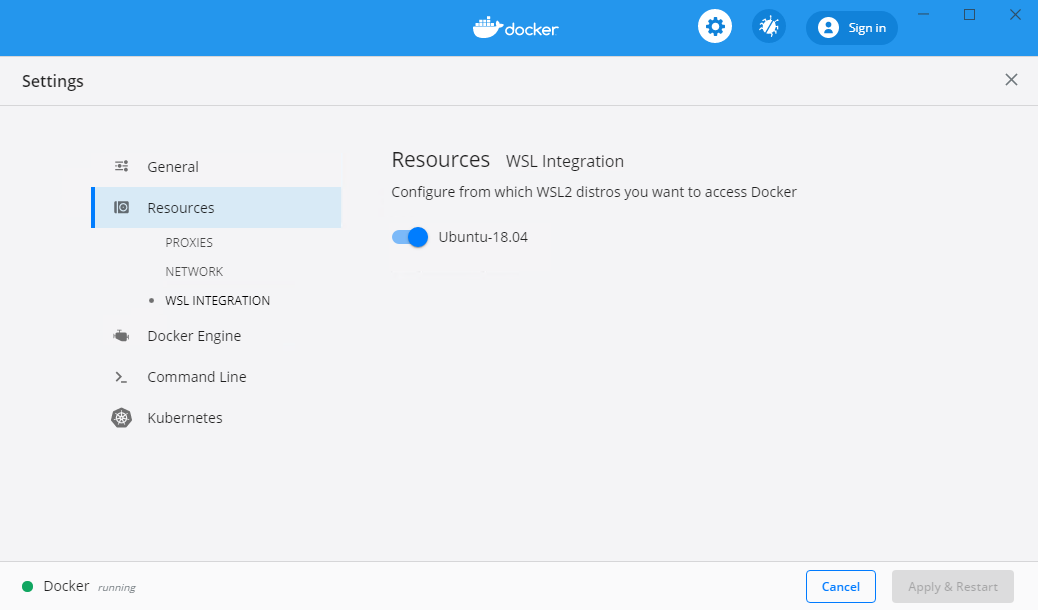Select the Command Line terminal icon
This screenshot has height=613, width=1038.
121,377
